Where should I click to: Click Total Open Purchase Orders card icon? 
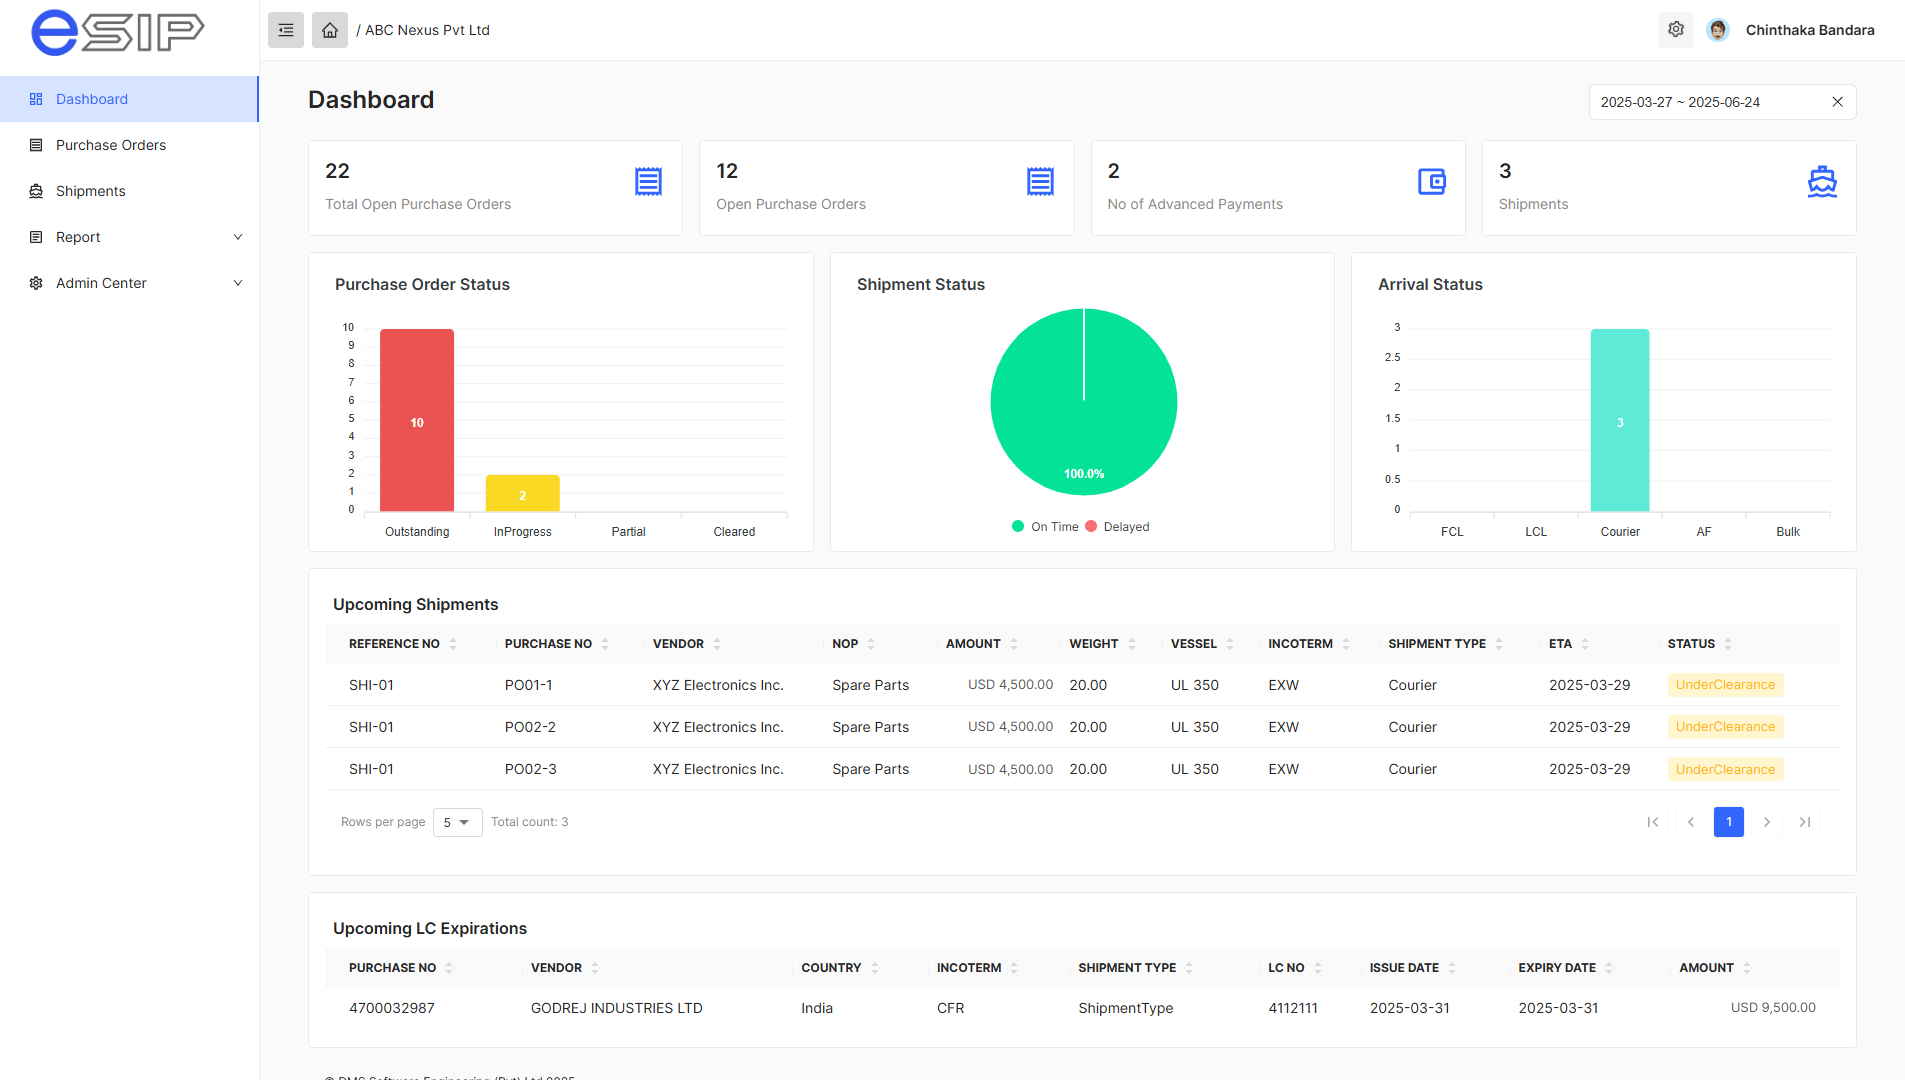649,182
